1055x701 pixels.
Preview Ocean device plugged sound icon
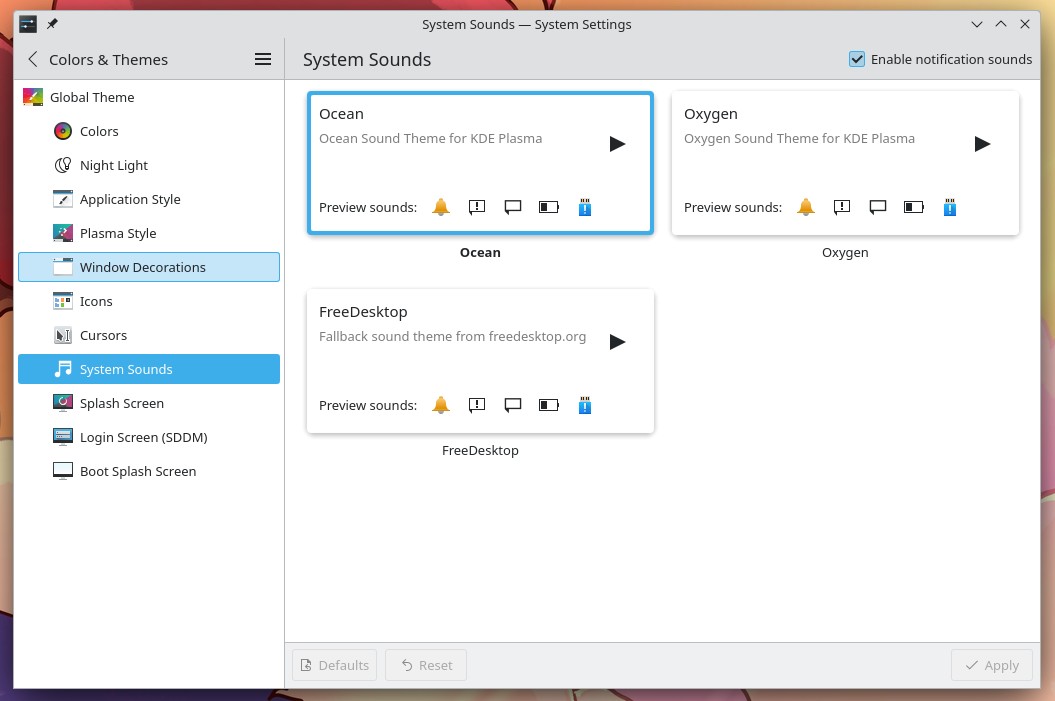point(585,207)
